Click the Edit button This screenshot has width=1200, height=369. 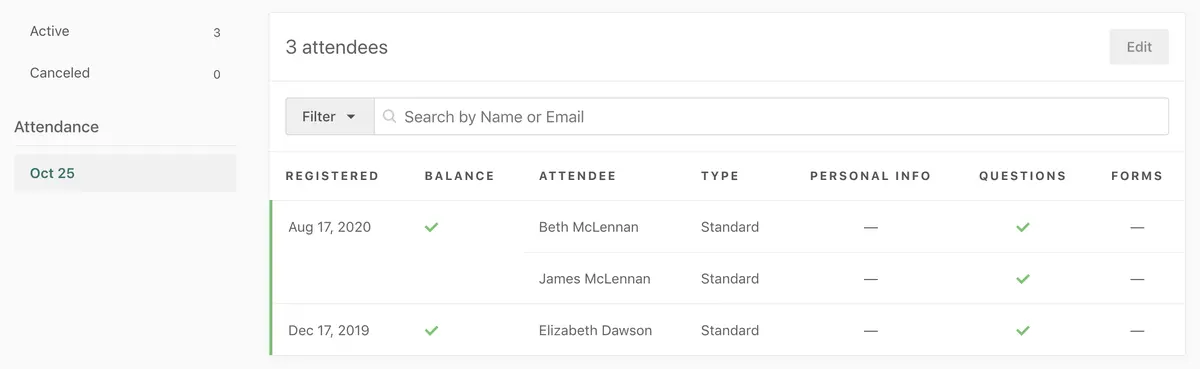click(x=1139, y=47)
